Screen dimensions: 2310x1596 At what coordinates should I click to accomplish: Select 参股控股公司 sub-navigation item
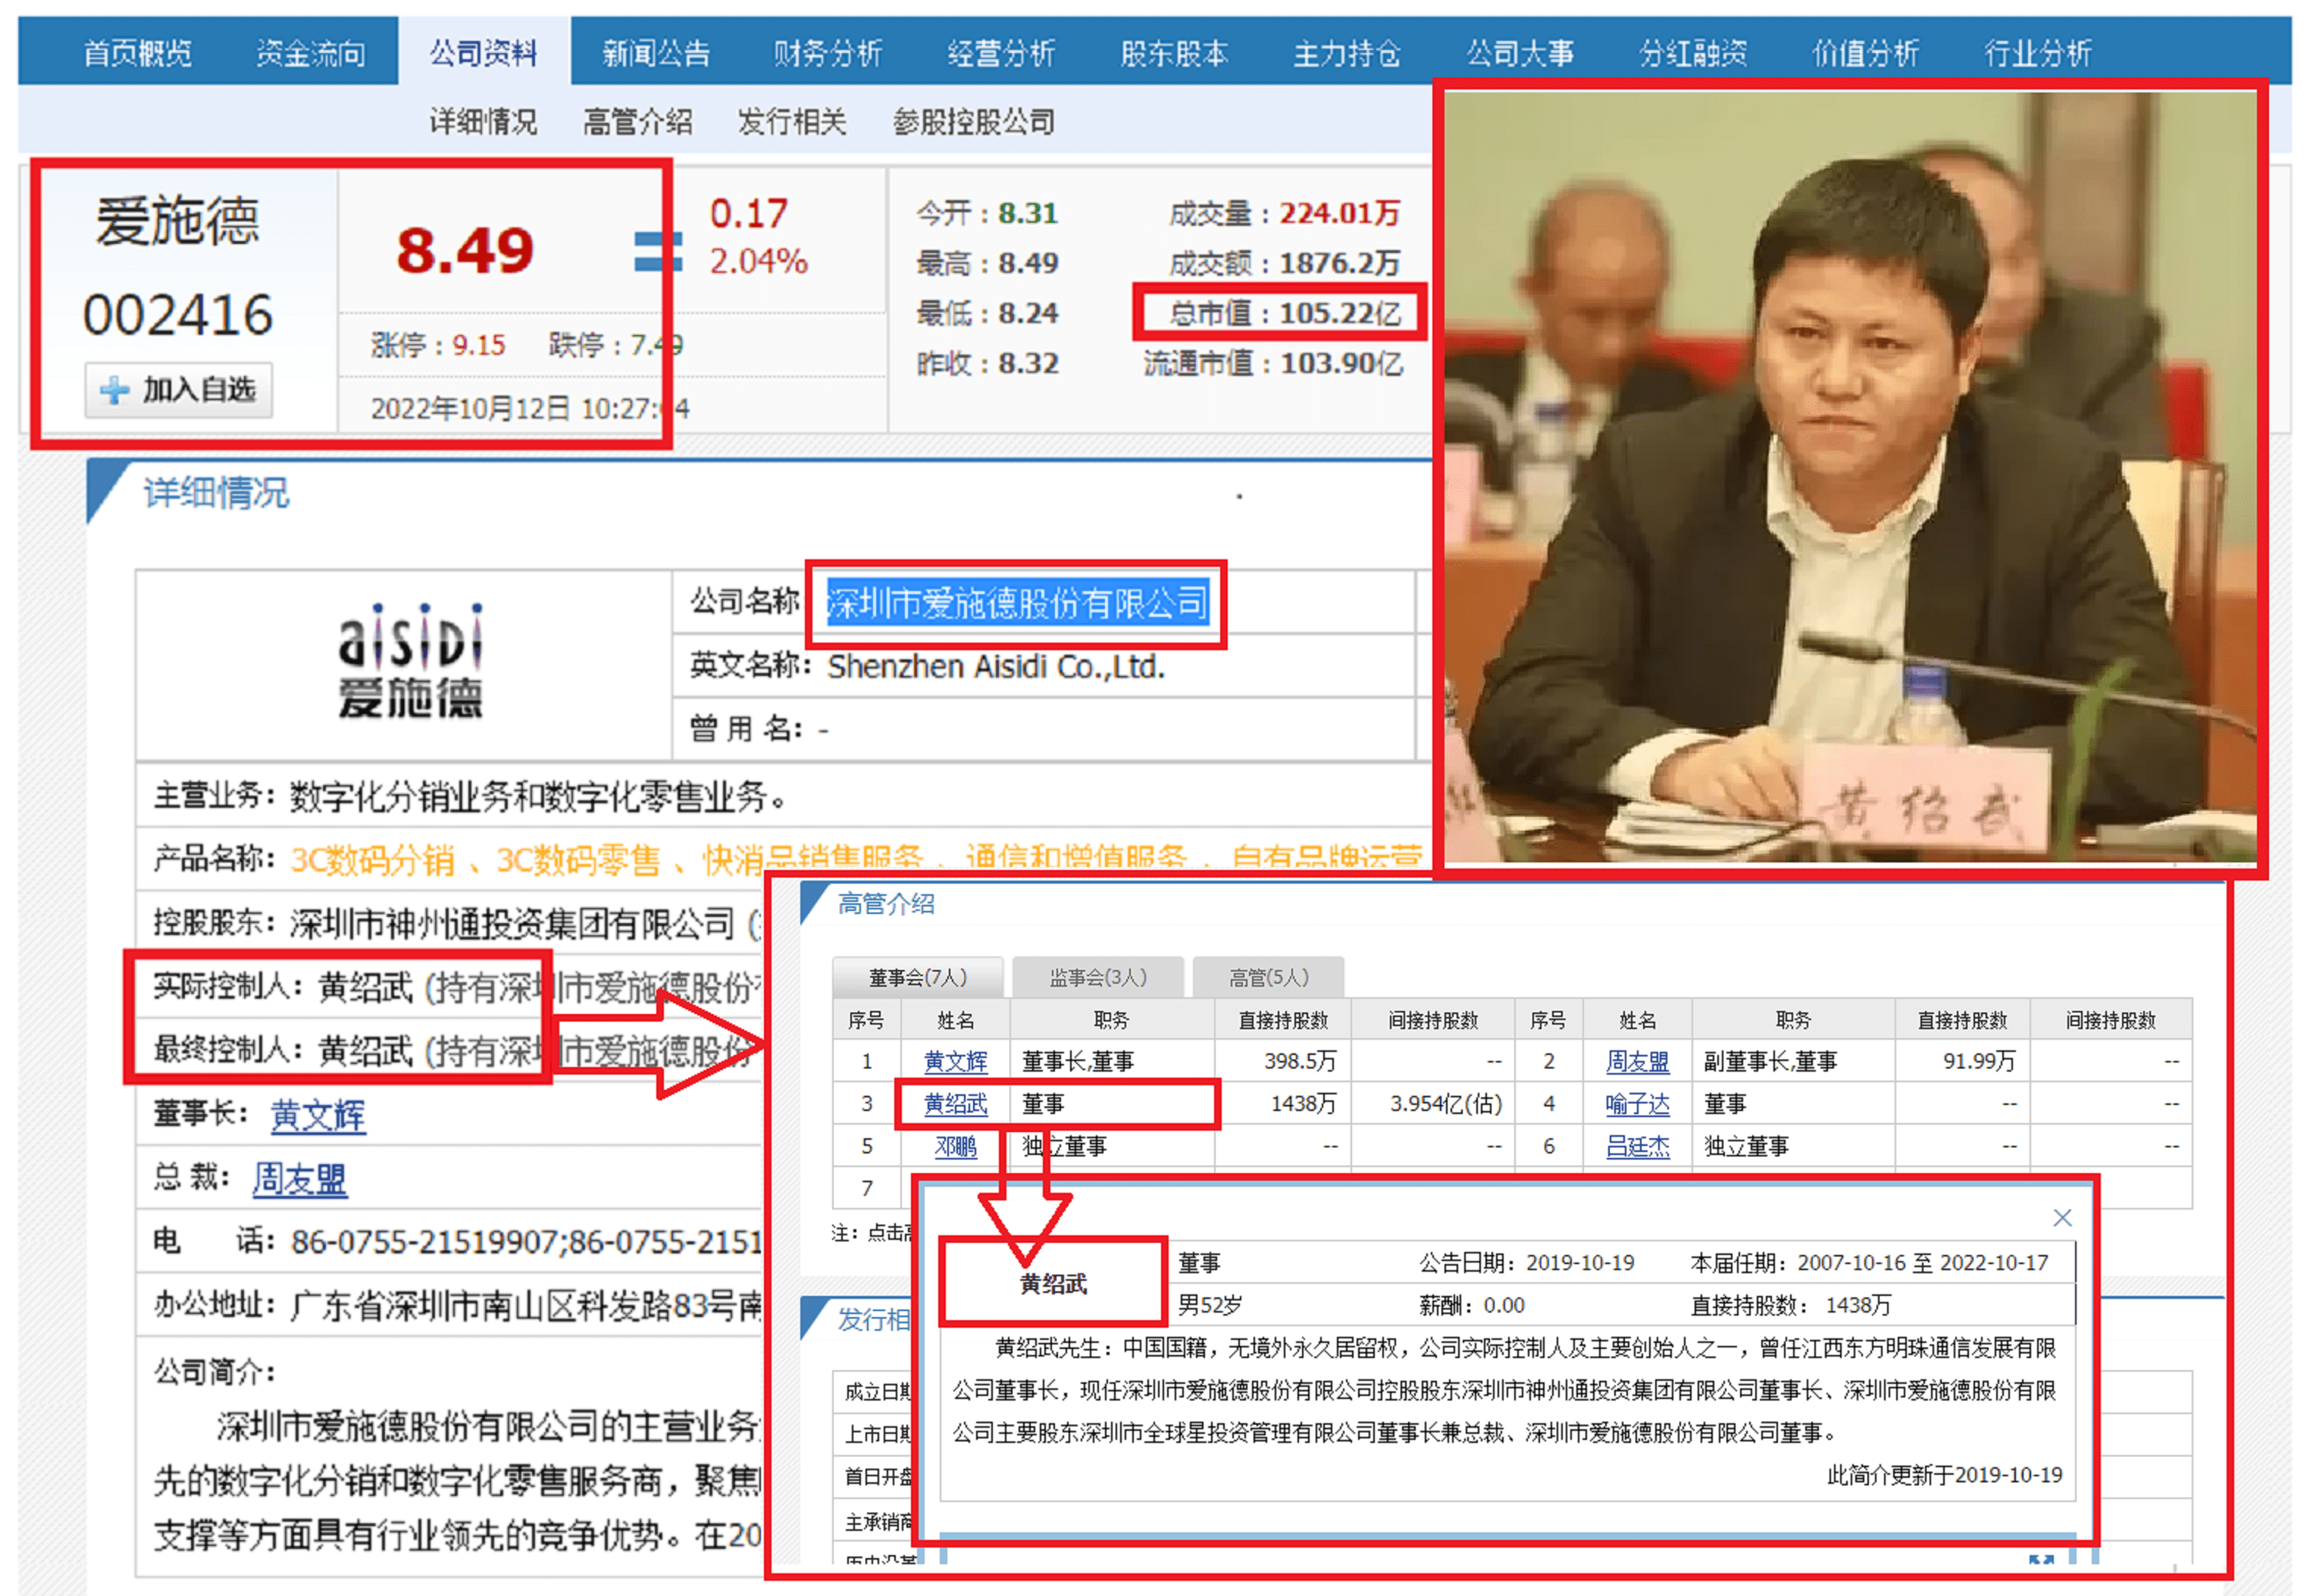click(974, 122)
